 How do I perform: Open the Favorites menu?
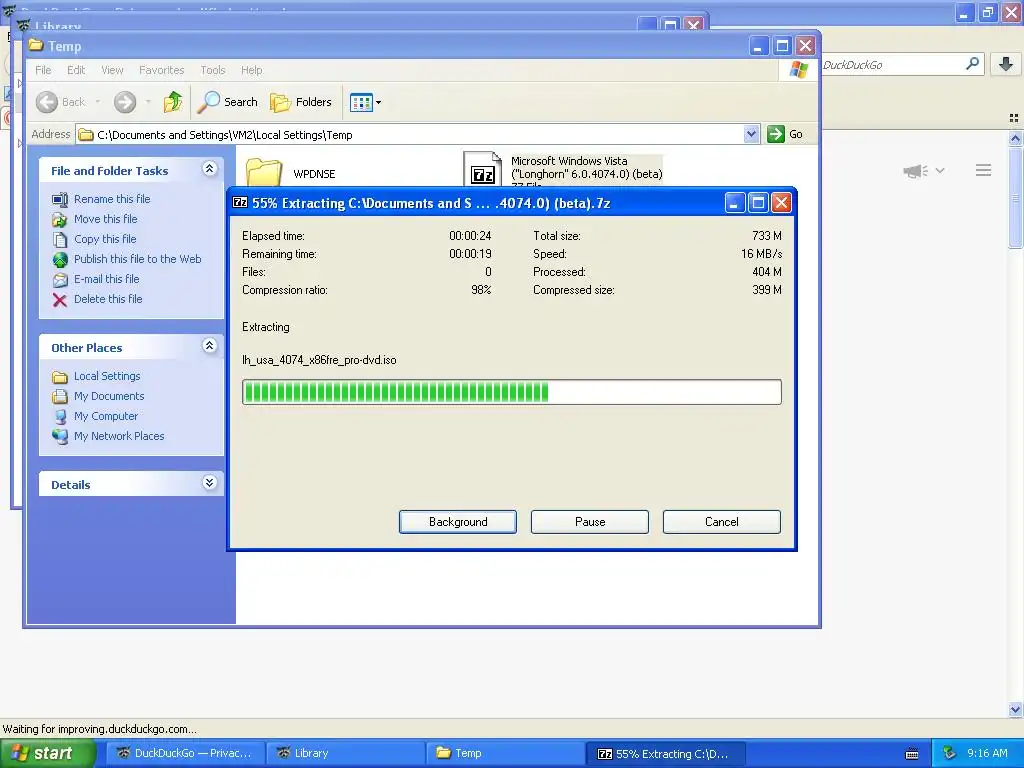(x=161, y=70)
